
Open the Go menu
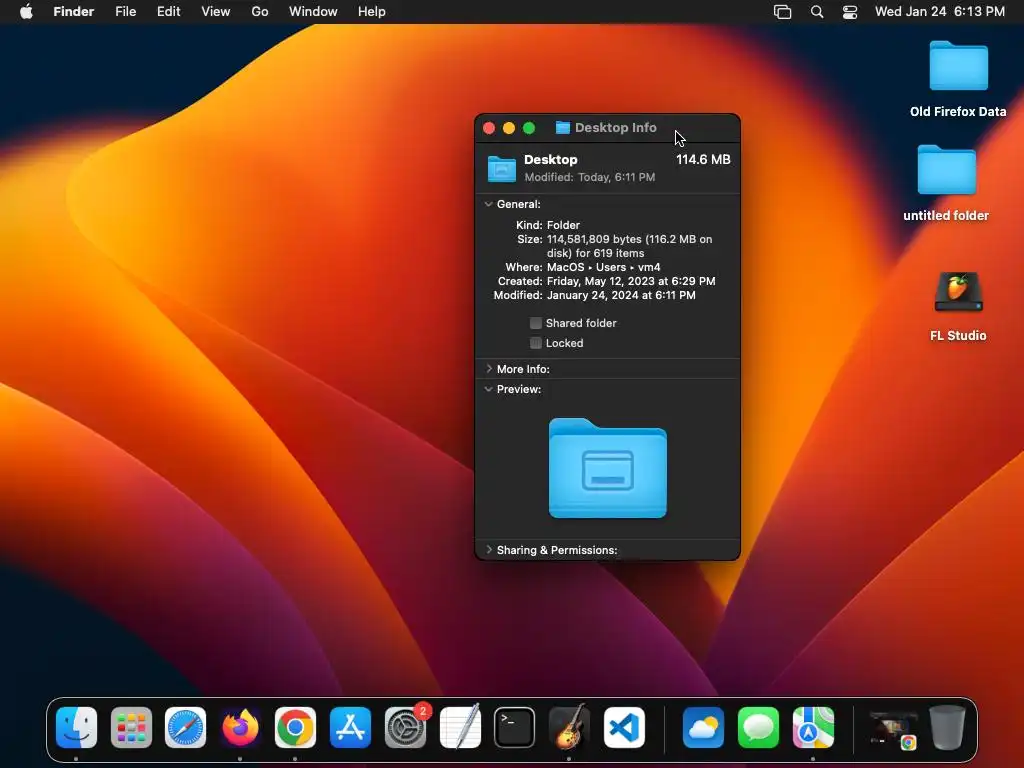[x=260, y=12]
